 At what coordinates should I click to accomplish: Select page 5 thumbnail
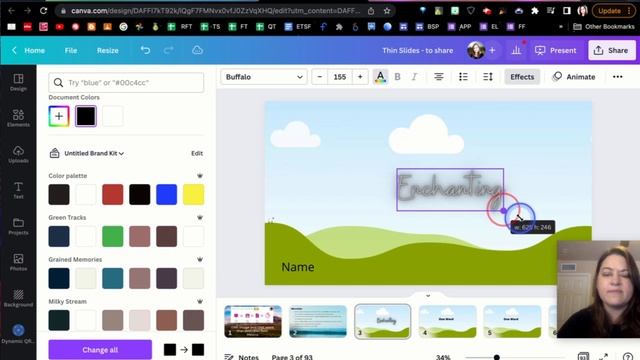(x=512, y=321)
